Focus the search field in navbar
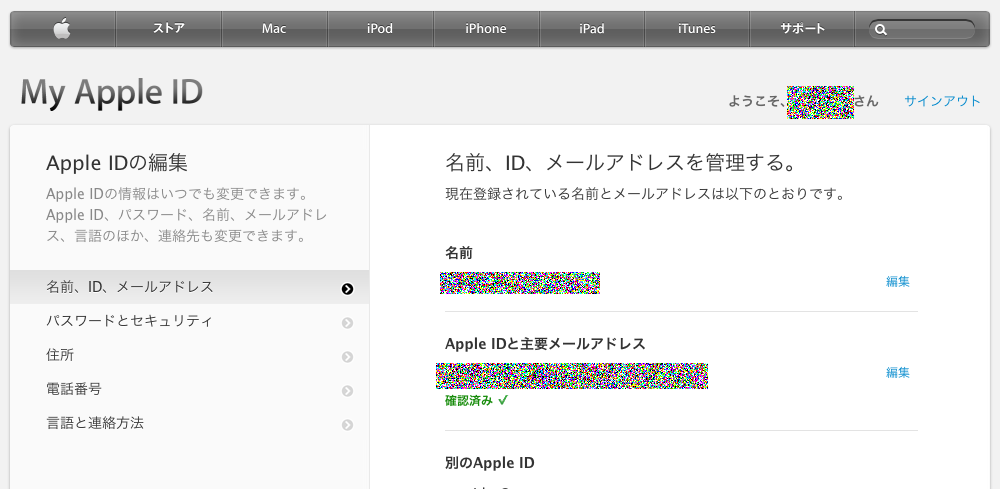 pyautogui.click(x=922, y=29)
